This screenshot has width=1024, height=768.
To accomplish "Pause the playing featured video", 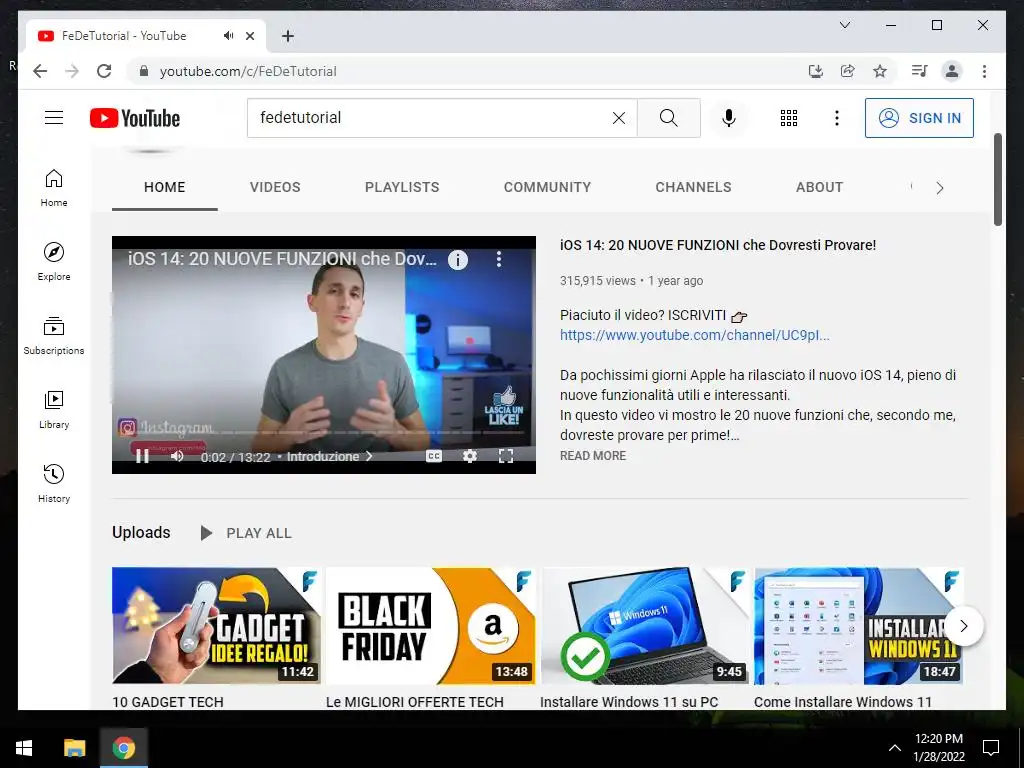I will (x=142, y=456).
